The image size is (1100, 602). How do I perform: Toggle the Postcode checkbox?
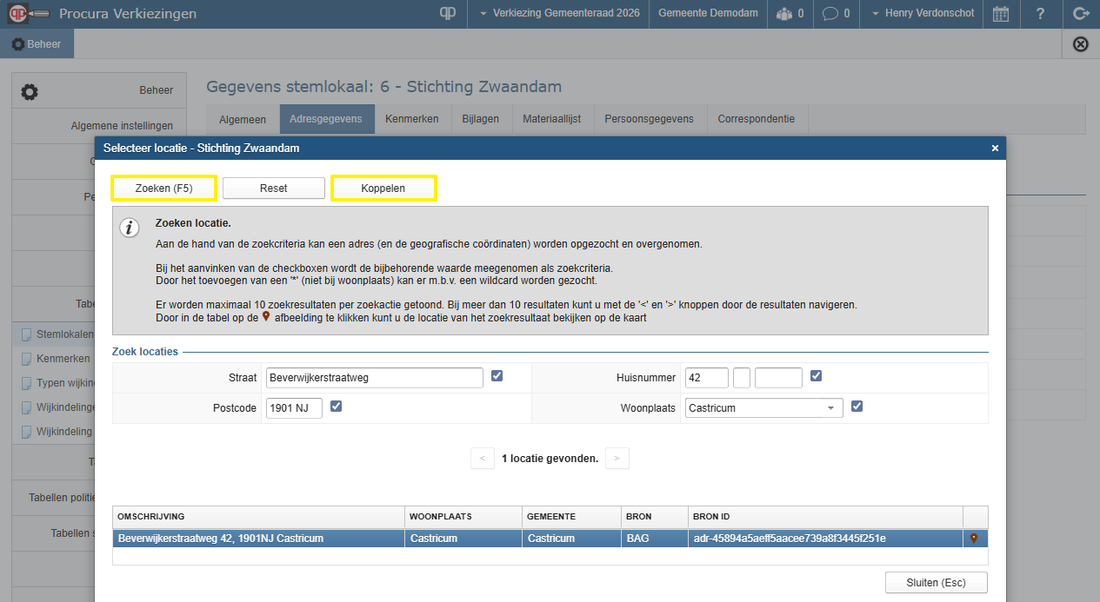click(336, 406)
